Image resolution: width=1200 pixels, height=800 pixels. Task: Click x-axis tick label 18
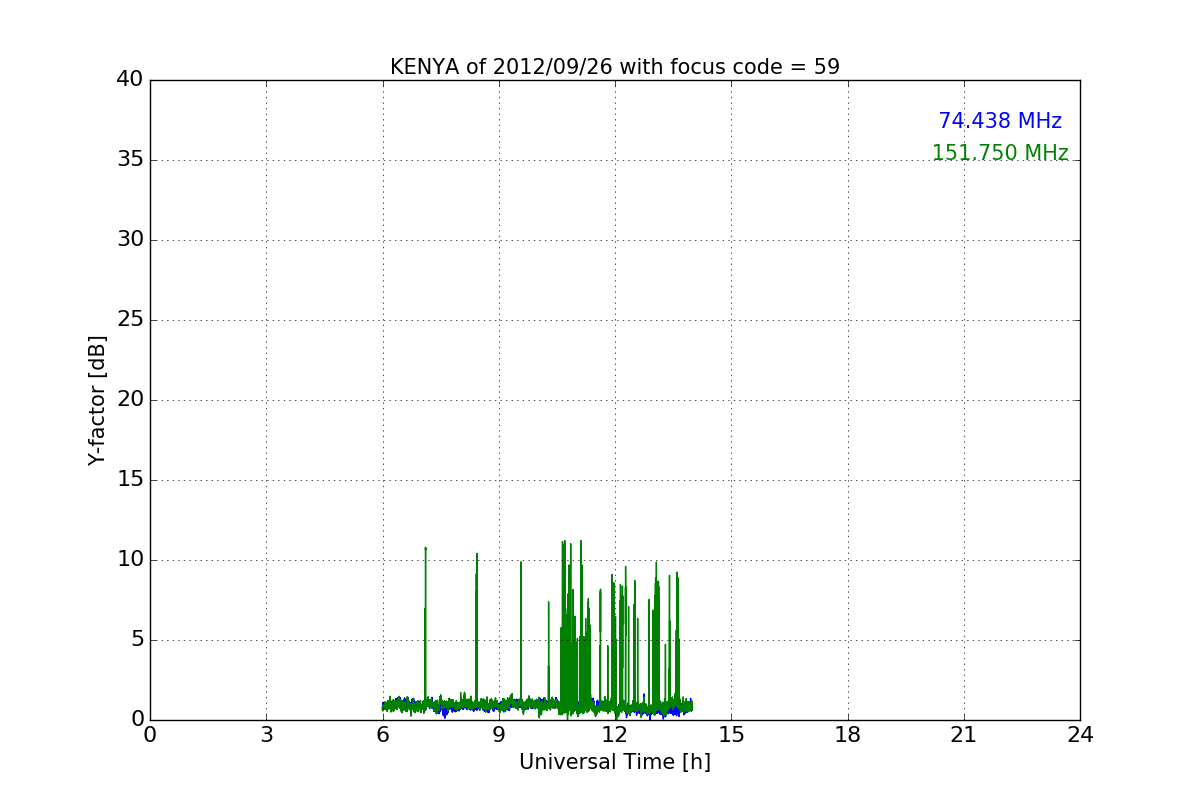(848, 735)
